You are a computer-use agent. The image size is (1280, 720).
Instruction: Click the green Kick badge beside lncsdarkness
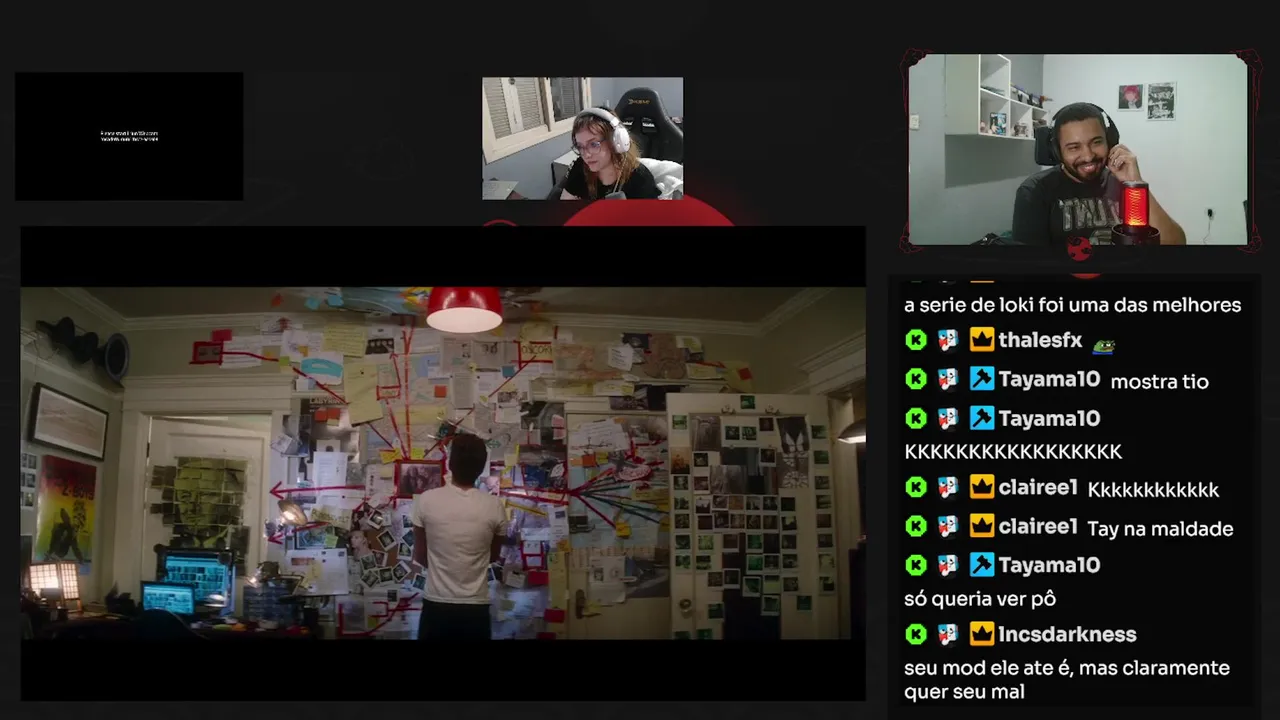pyautogui.click(x=916, y=634)
